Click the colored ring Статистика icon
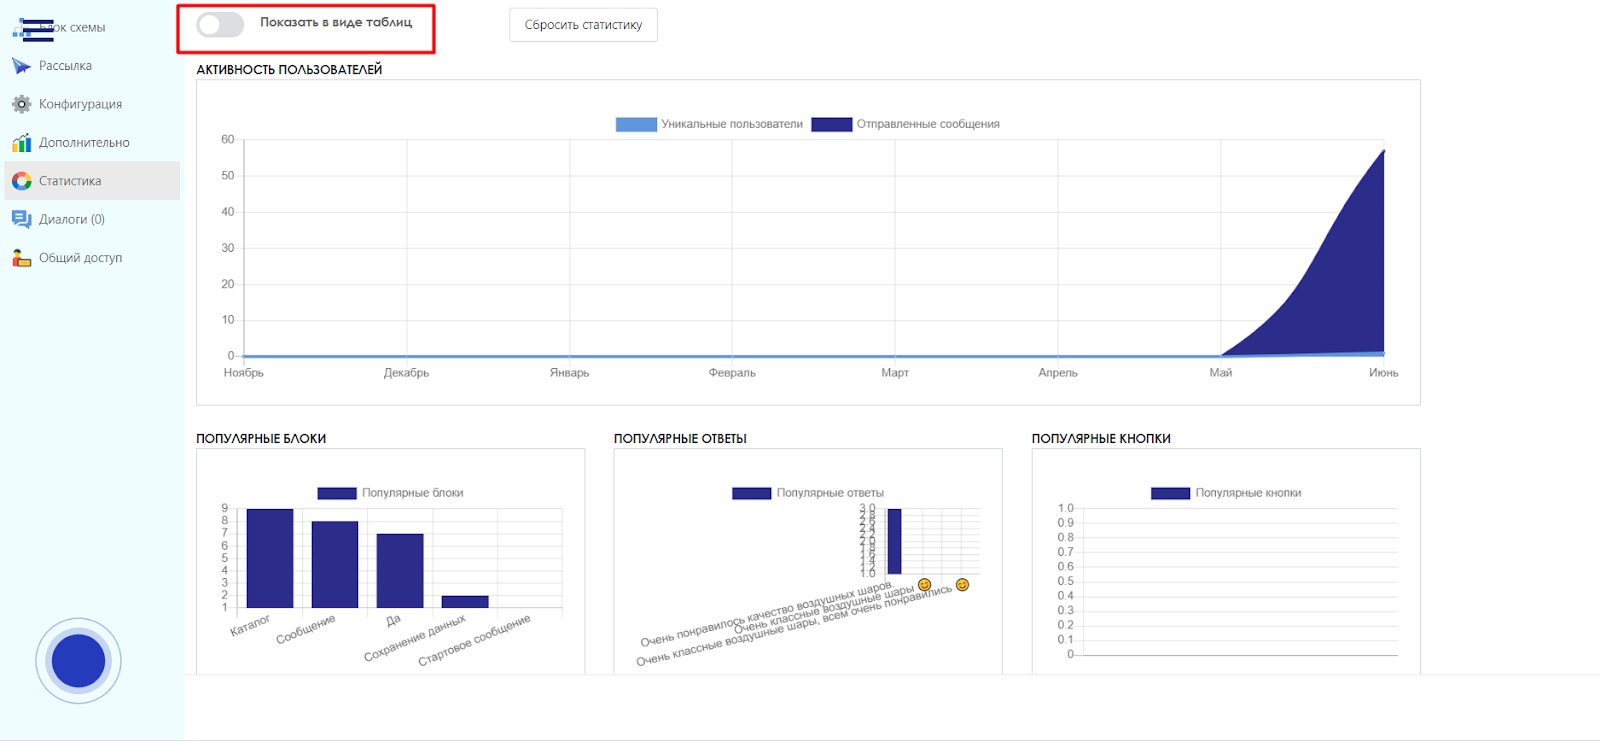Screen dimensions: 1600x742 (x=21, y=181)
